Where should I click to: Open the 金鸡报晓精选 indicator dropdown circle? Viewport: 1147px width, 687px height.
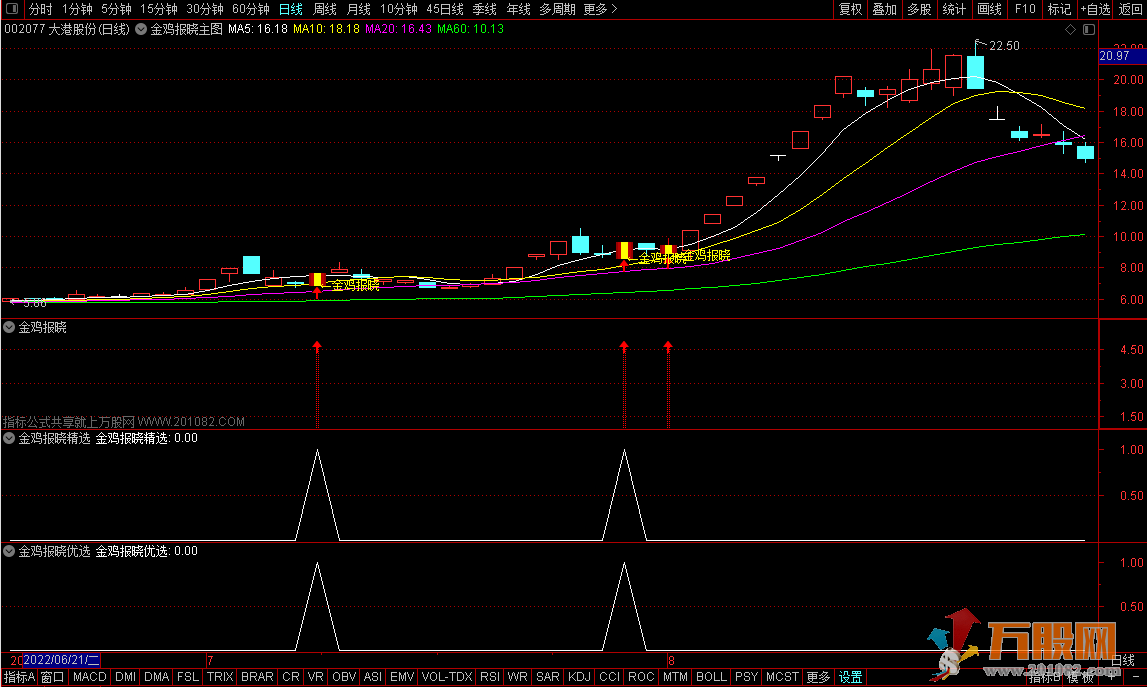[x=10, y=438]
